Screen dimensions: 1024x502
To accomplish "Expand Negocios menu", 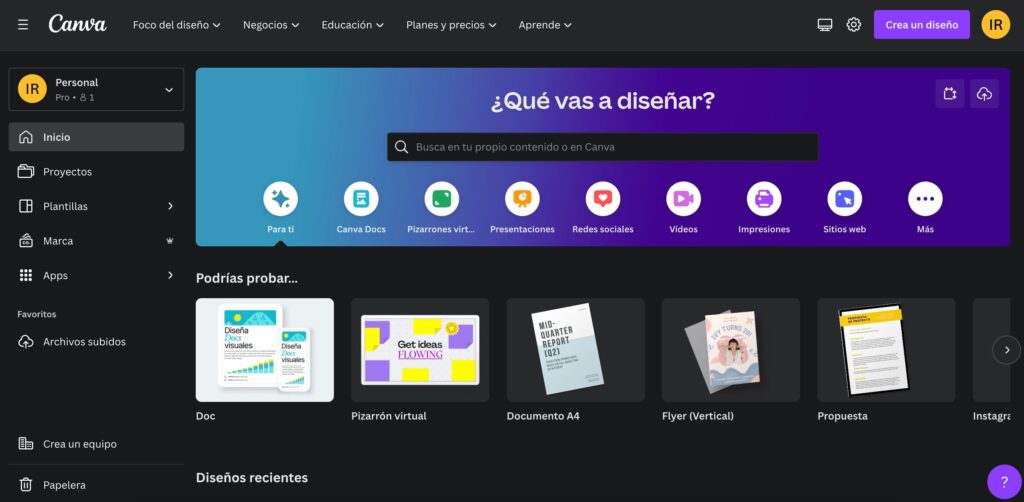I will coord(271,25).
